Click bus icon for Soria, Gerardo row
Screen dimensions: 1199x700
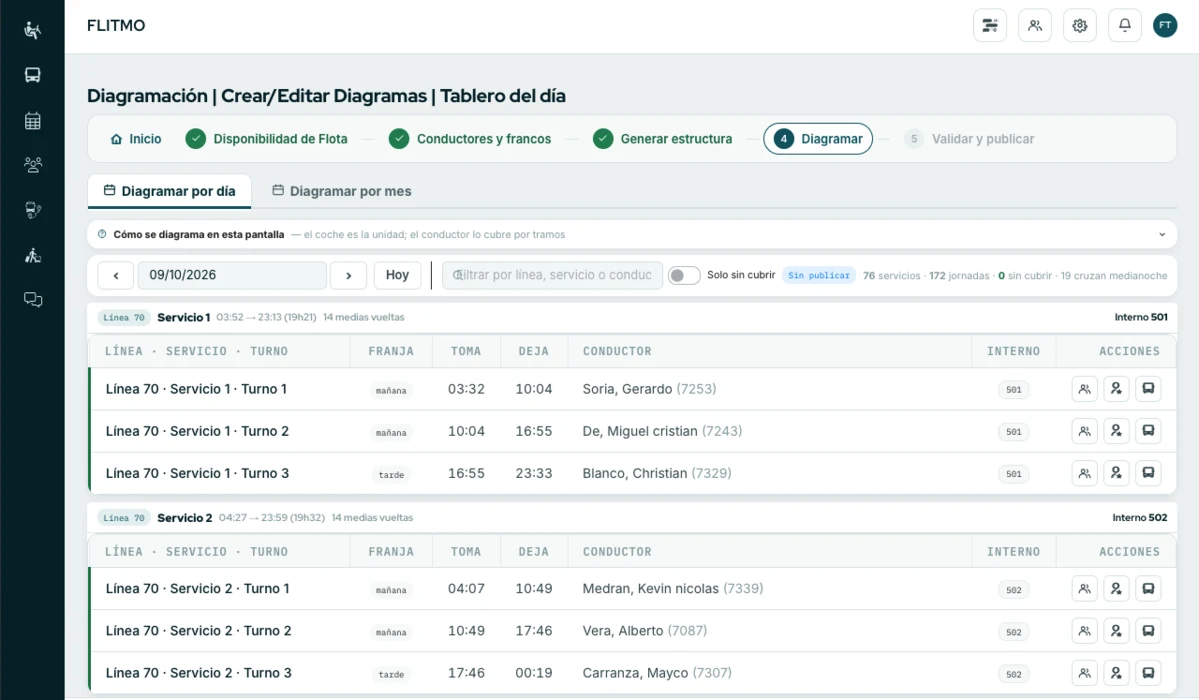pos(1149,389)
